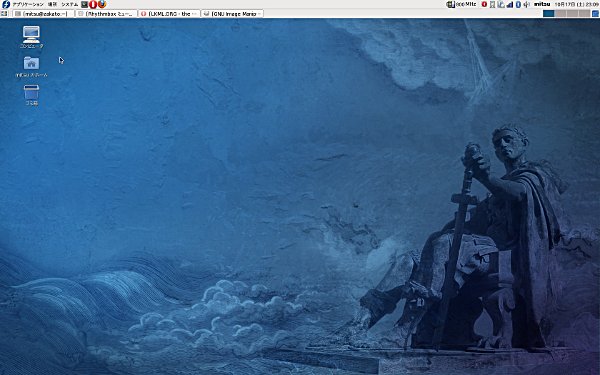Open the System menu in the top panel

pyautogui.click(x=70, y=4)
